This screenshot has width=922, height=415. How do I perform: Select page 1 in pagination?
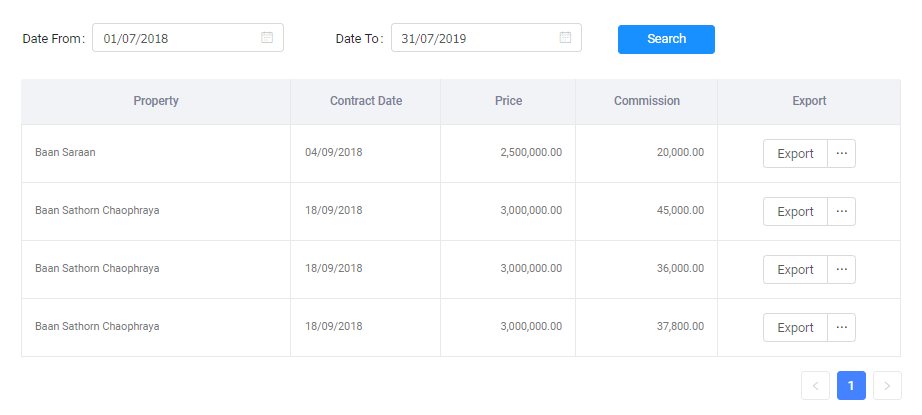click(851, 386)
